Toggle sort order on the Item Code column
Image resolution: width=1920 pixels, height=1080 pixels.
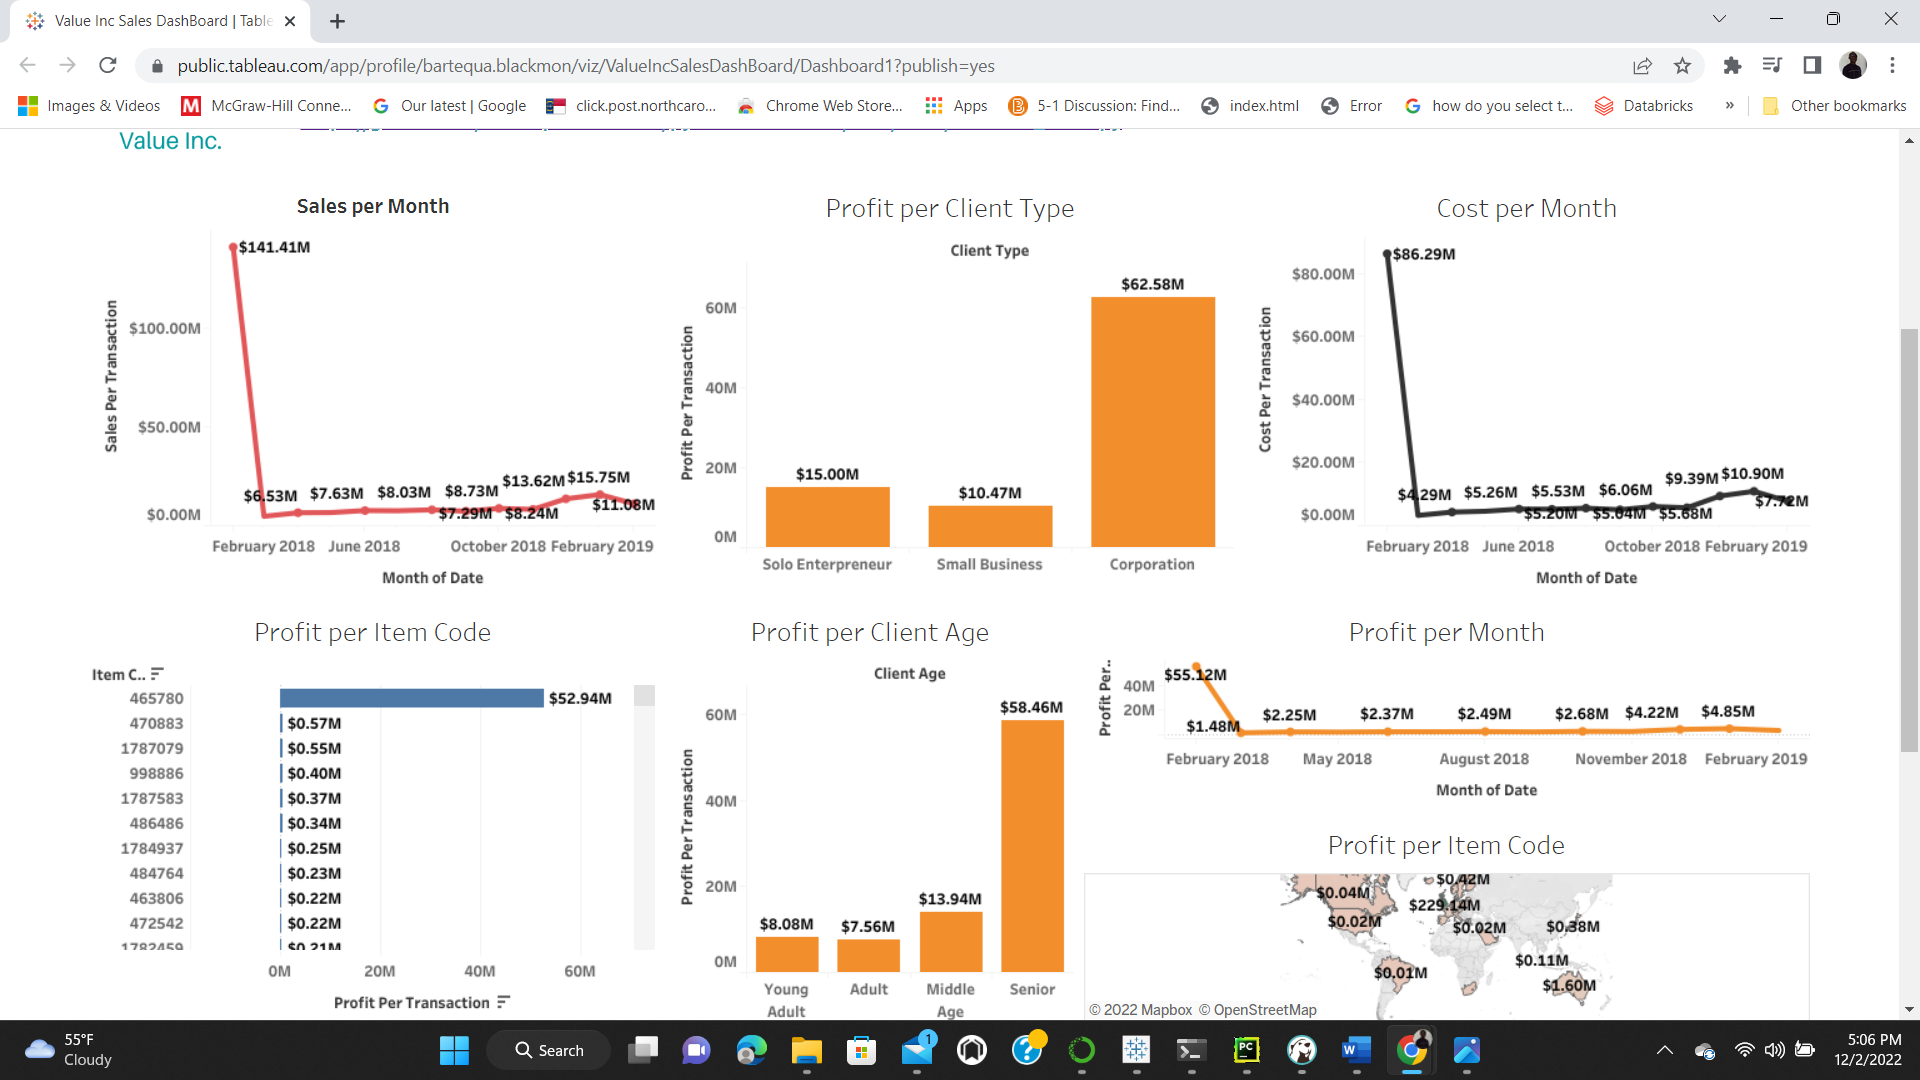tap(157, 673)
